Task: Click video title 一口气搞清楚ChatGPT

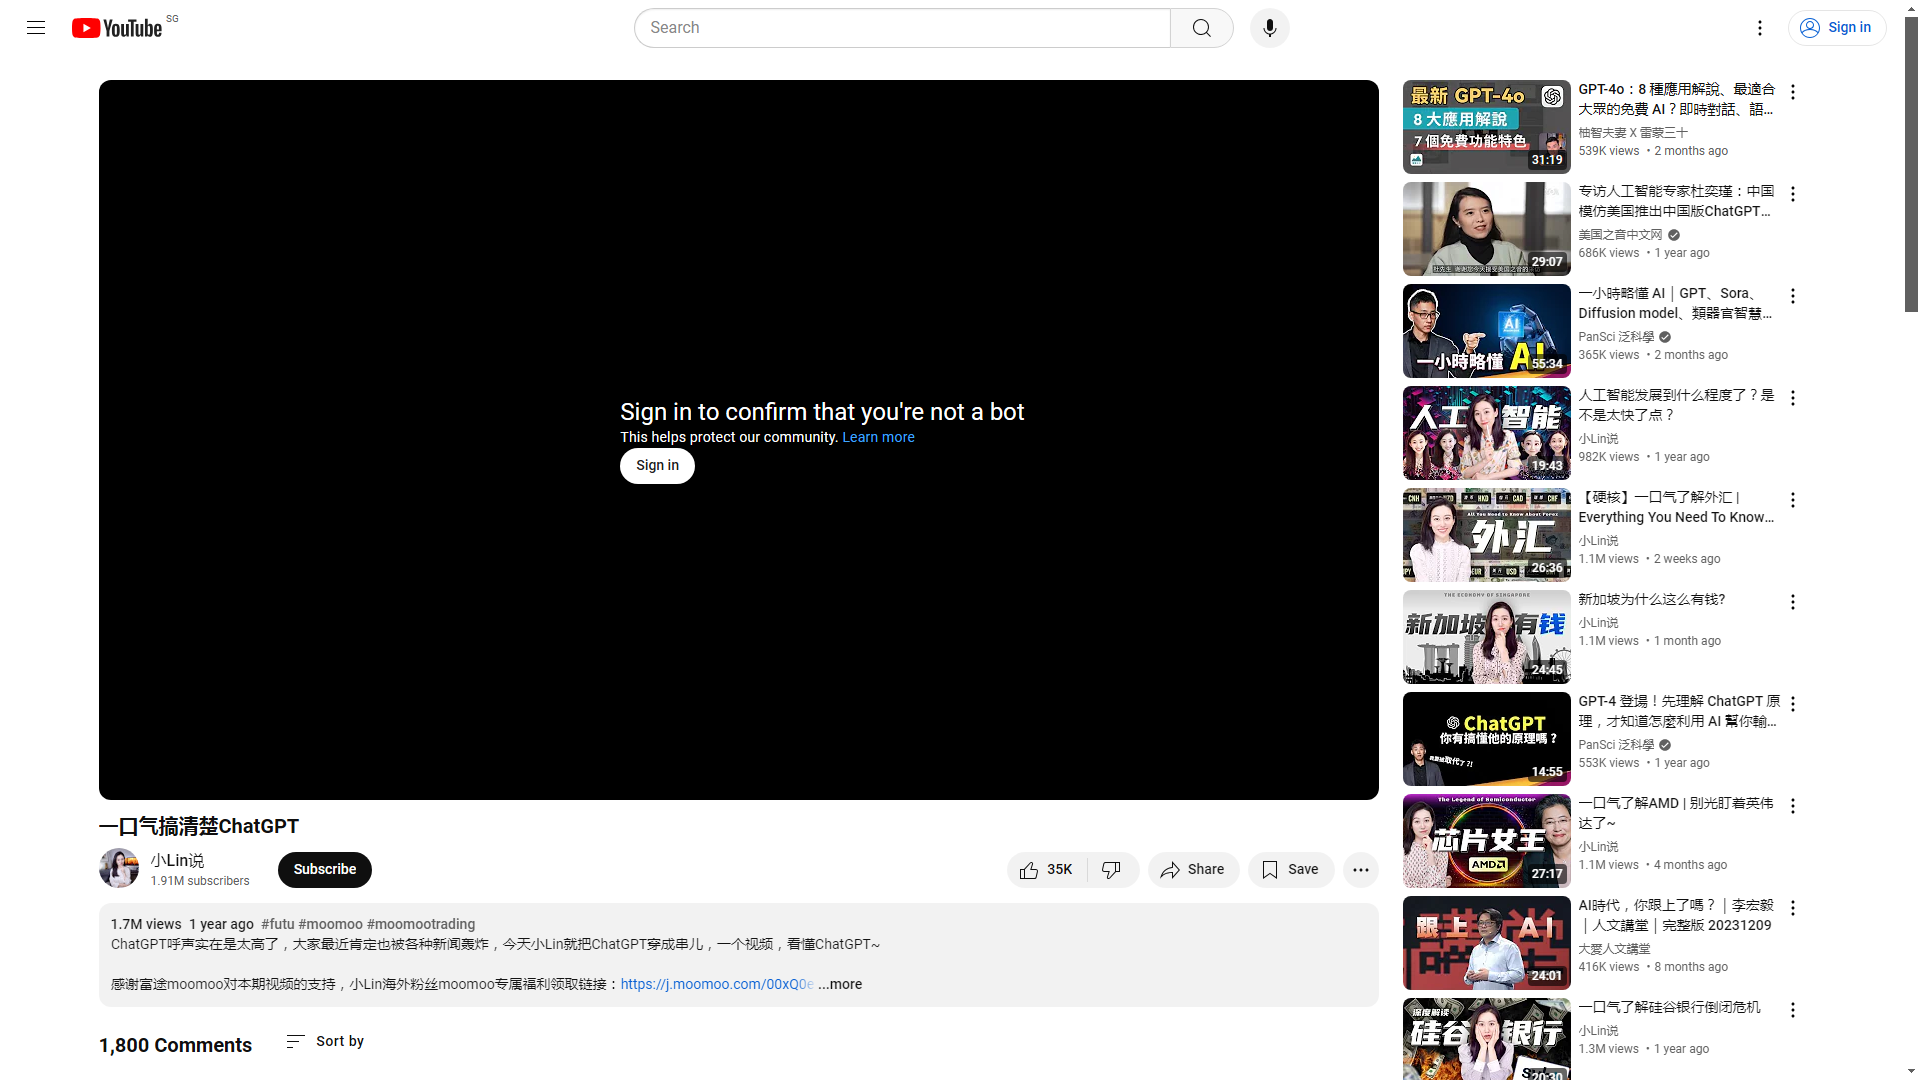Action: [x=199, y=826]
